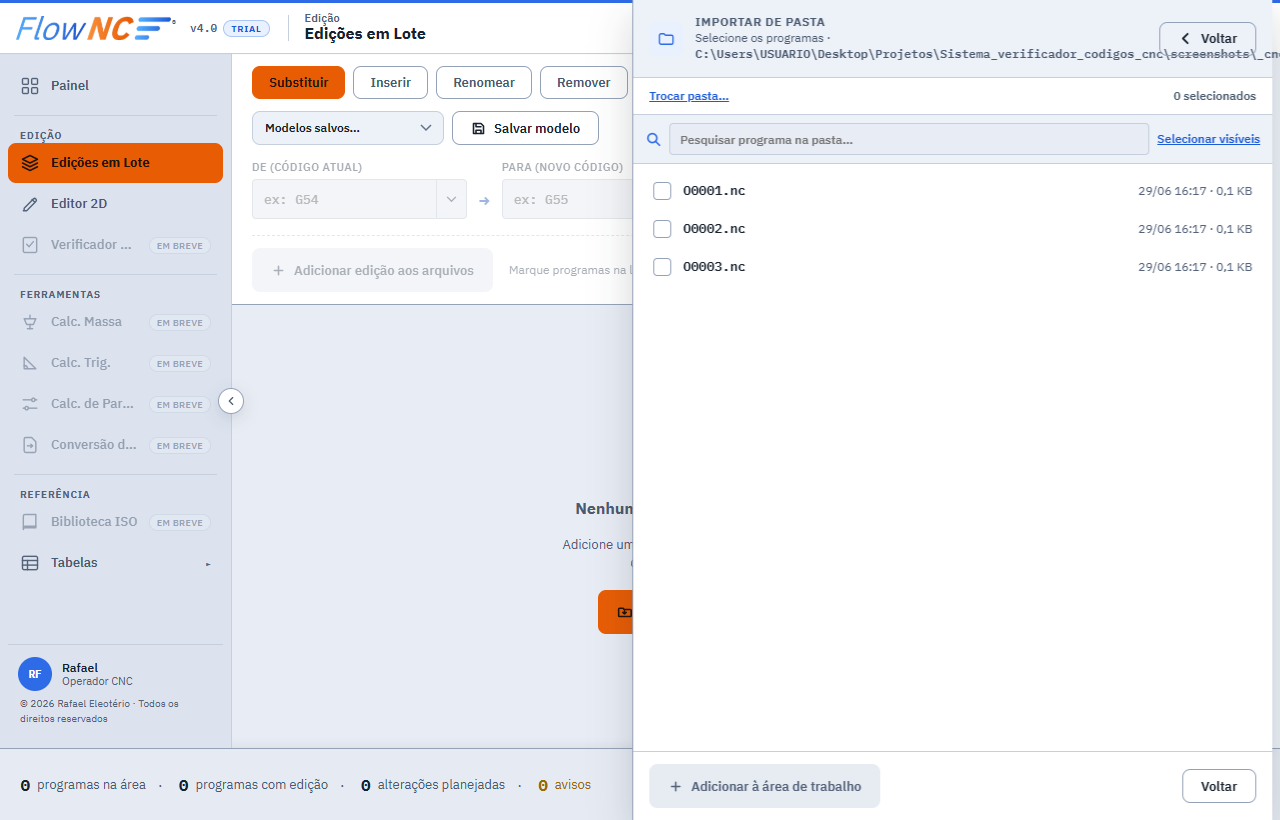1280x820 pixels.
Task: Focus the DE código atual input
Action: (344, 199)
